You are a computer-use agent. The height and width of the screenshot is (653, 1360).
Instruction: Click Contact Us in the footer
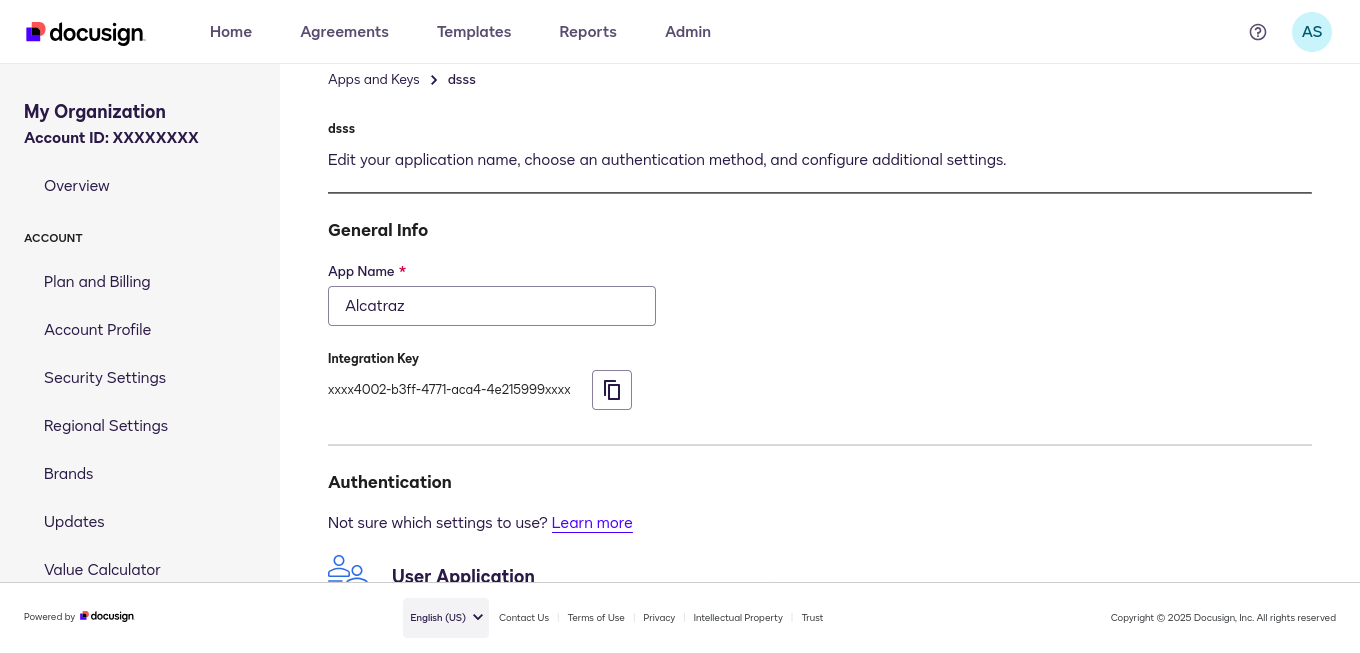523,617
